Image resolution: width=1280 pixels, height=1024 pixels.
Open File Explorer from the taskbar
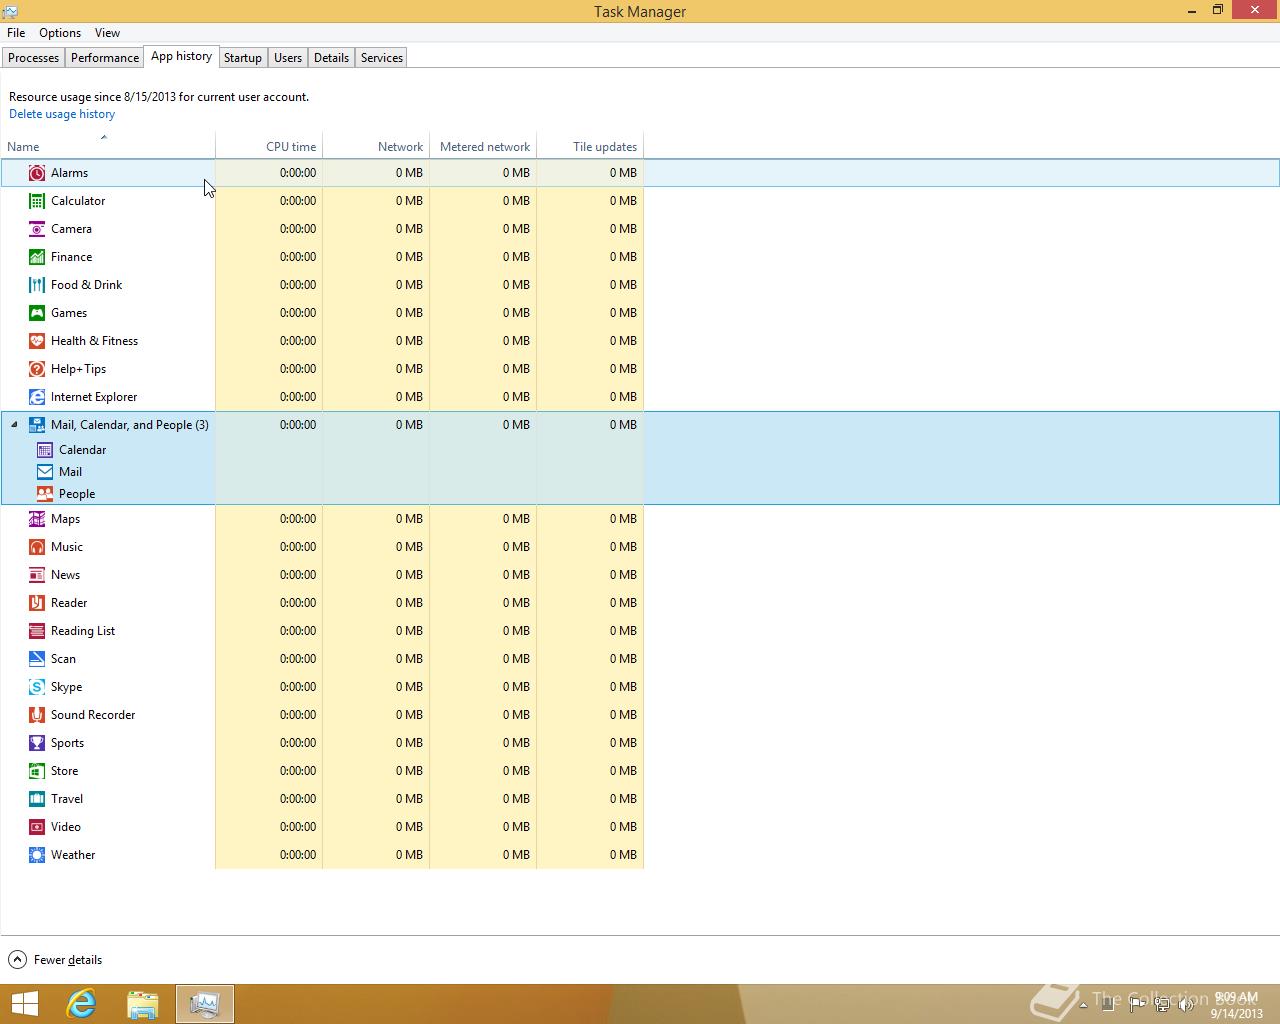tap(143, 1004)
